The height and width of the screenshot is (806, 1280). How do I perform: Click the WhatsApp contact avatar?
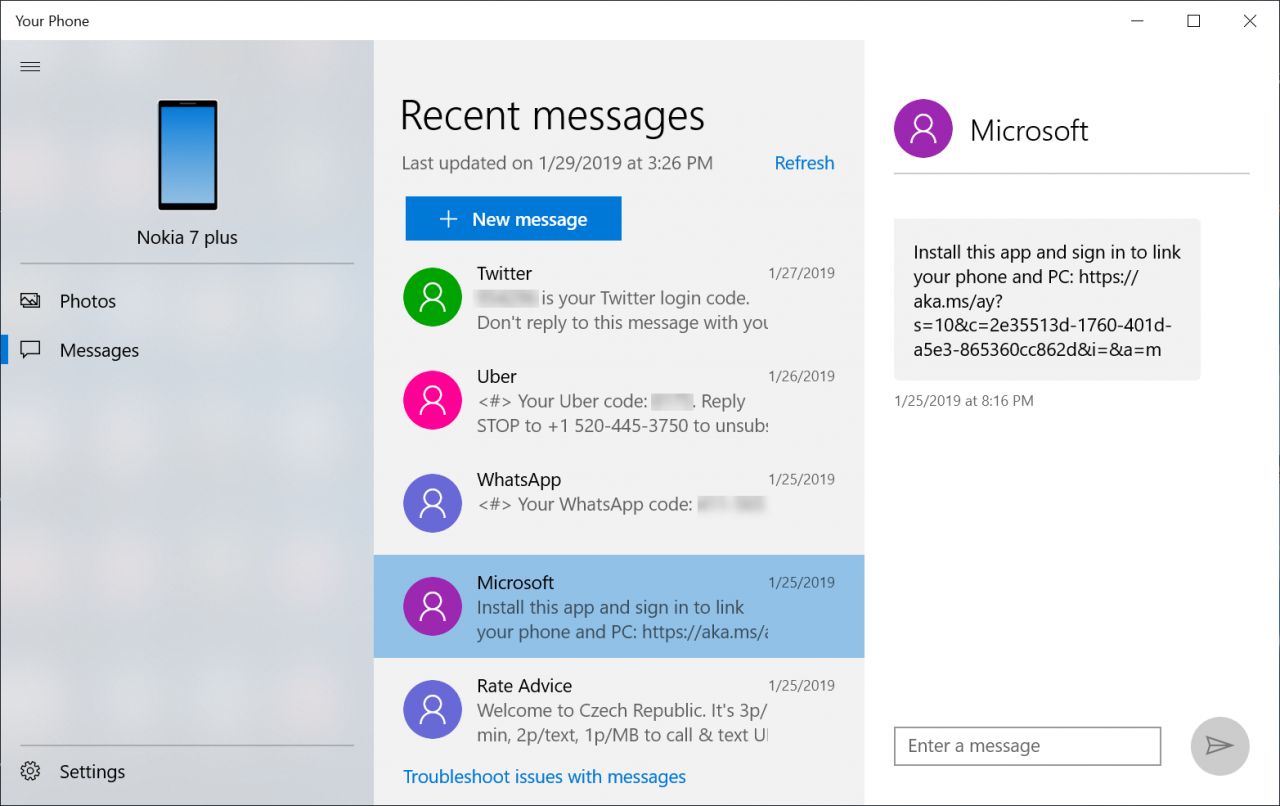[x=432, y=503]
